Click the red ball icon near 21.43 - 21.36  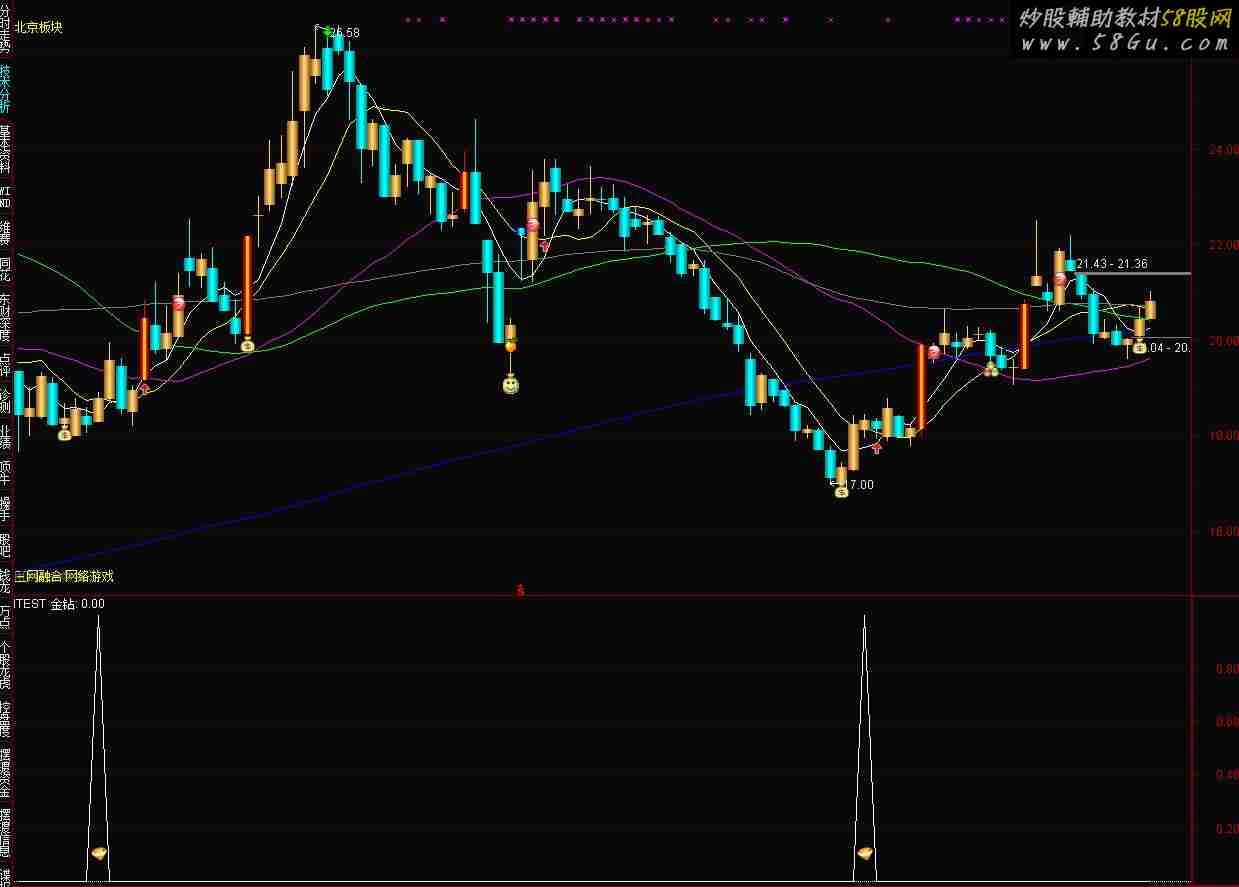1059,279
